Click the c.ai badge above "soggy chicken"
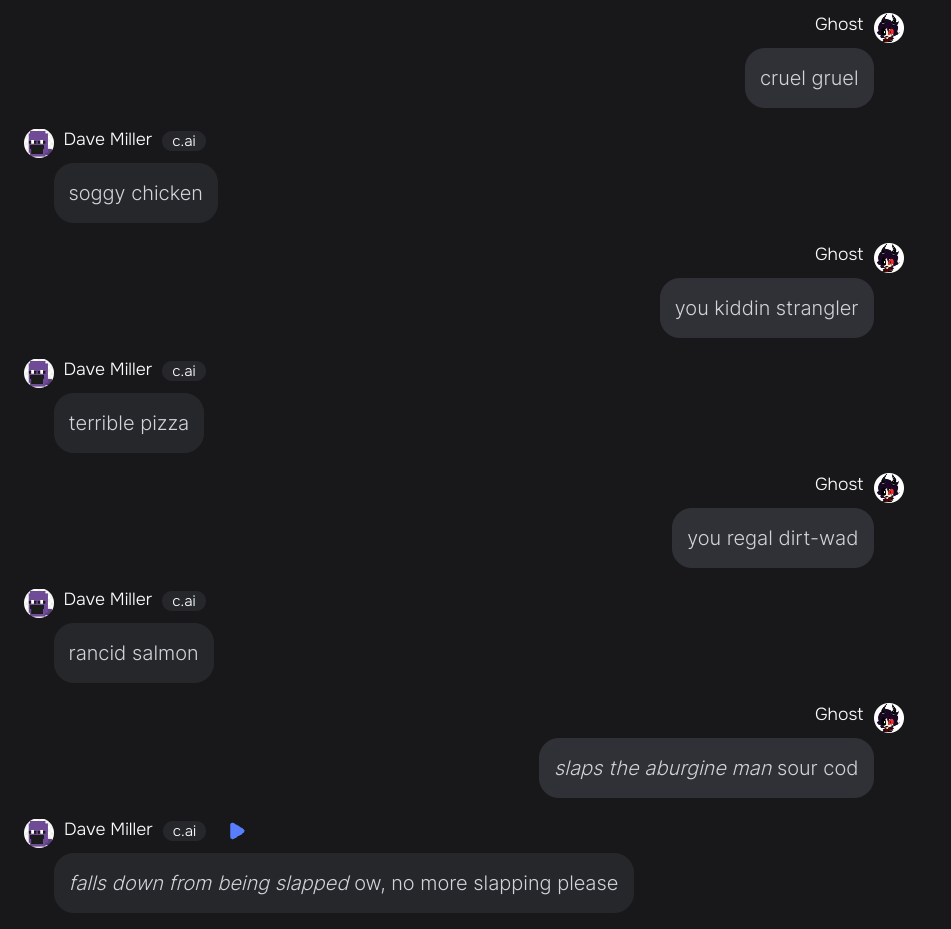The image size is (951, 929). point(184,141)
